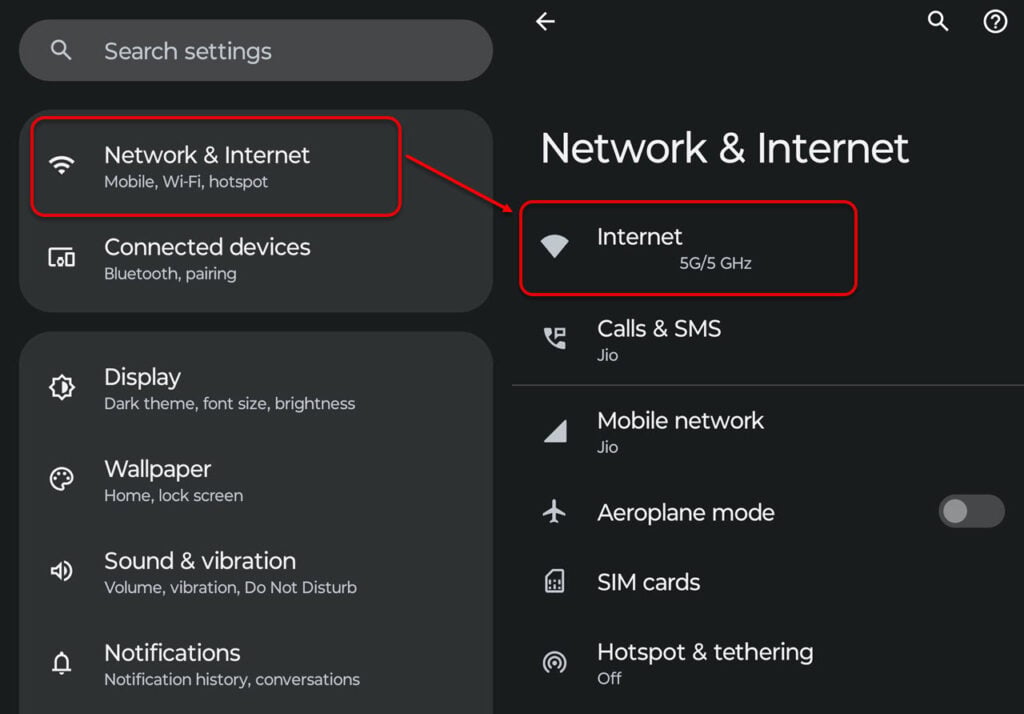Click the Search settings field
This screenshot has height=714, width=1024.
[256, 51]
